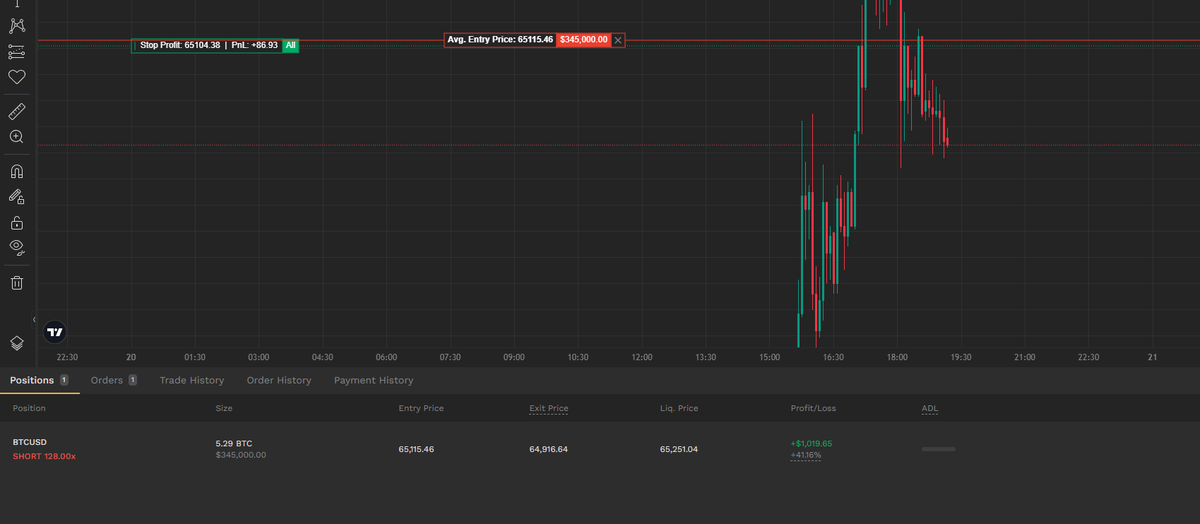Click the 5.29 BTC size value
Screen dimensions: 1200x524
pyautogui.click(x=234, y=442)
